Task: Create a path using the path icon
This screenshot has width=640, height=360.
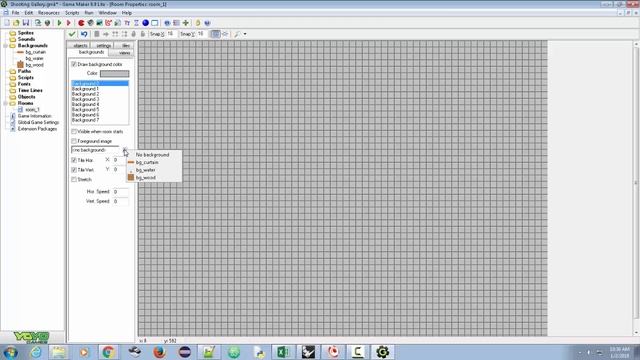Action: [x=108, y=23]
